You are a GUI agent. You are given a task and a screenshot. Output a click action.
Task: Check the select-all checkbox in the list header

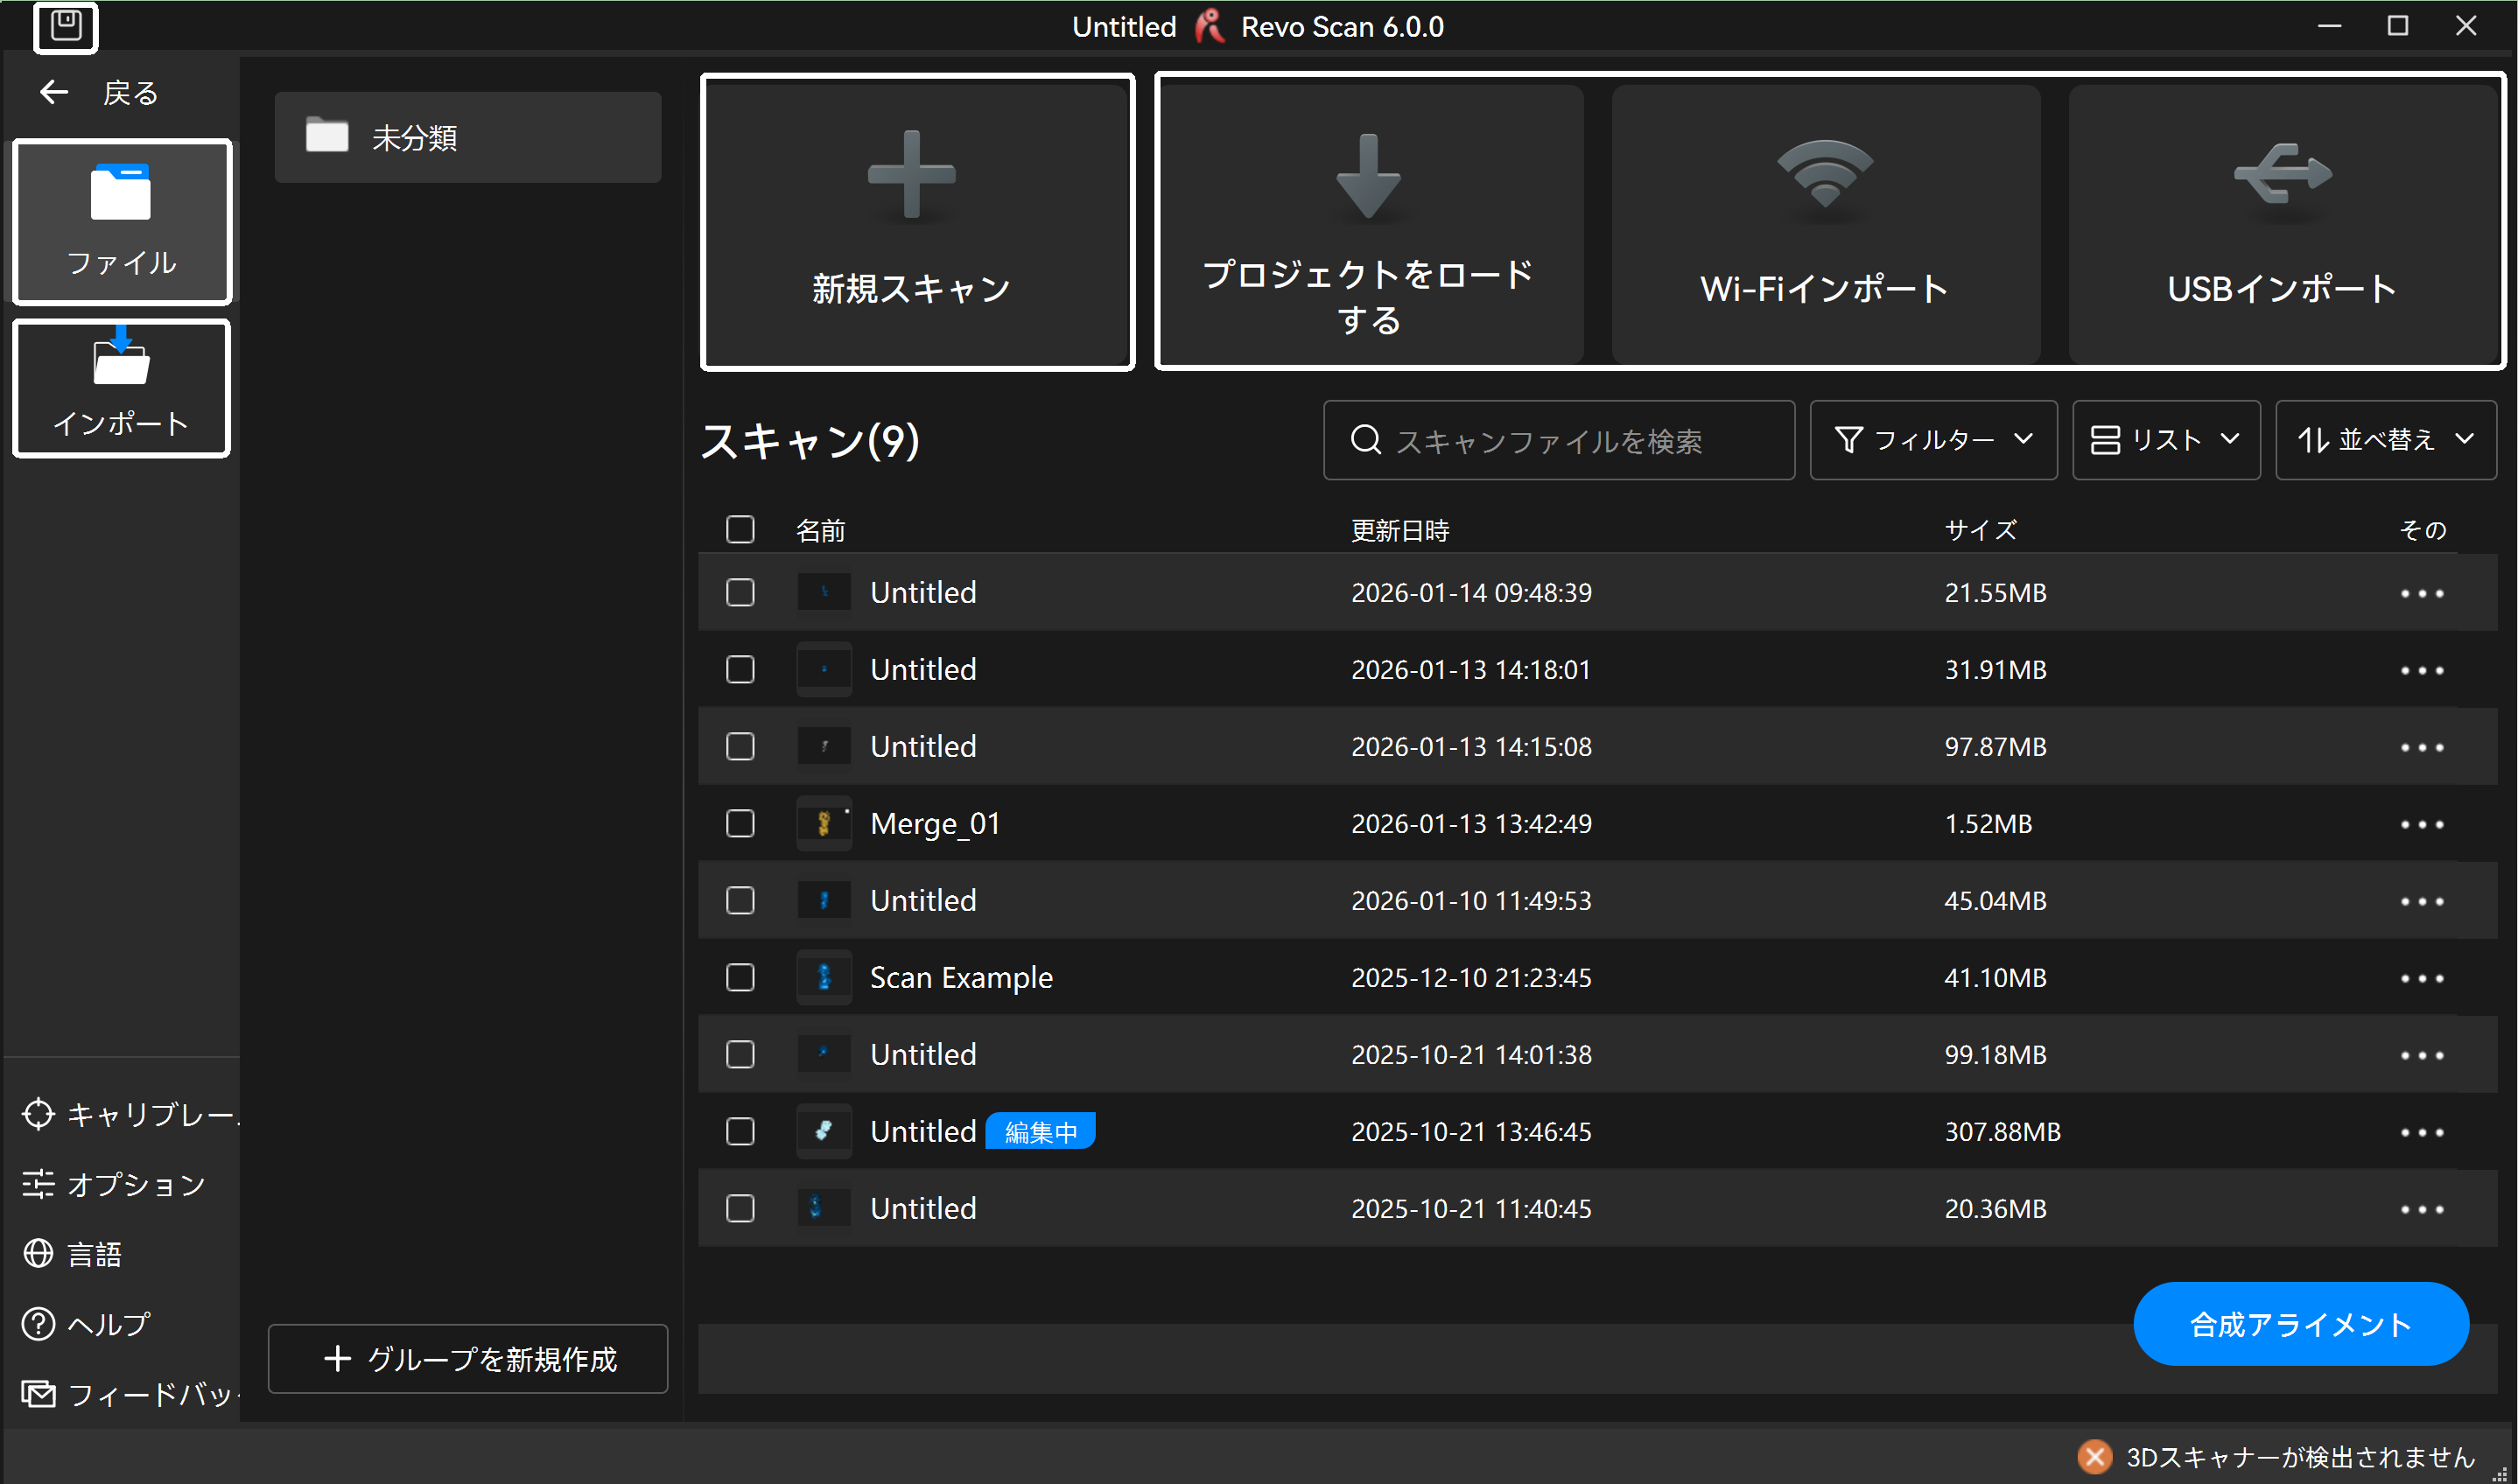[740, 529]
